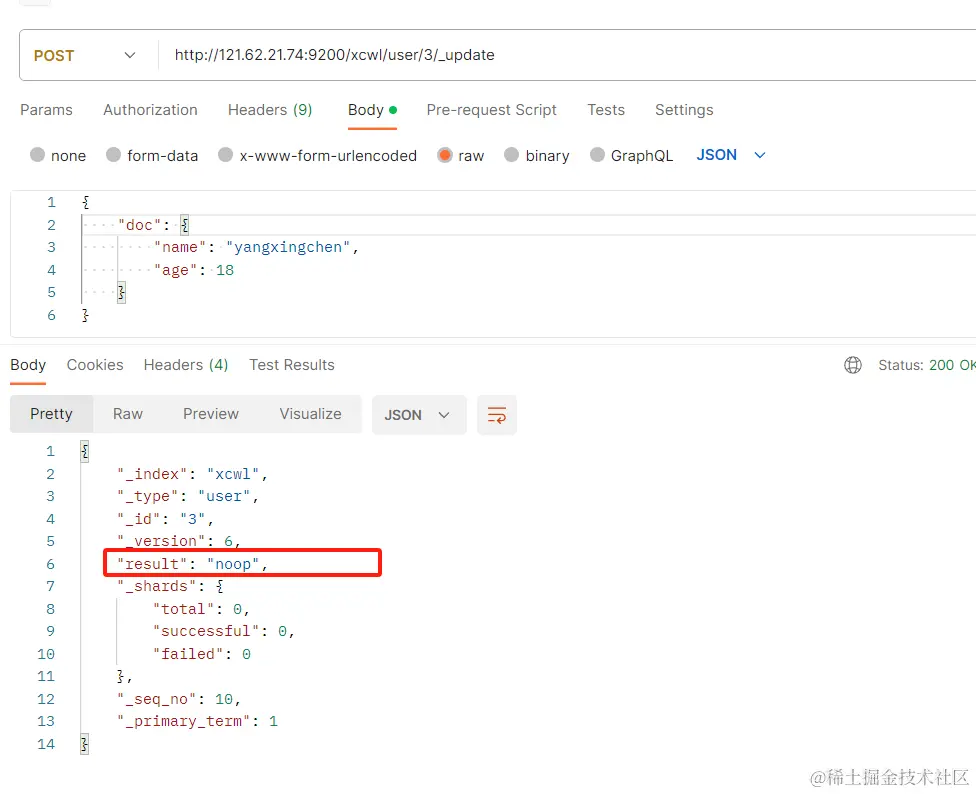Select the x-www-form-urlencoded radio option
976x794 pixels.
tap(225, 155)
